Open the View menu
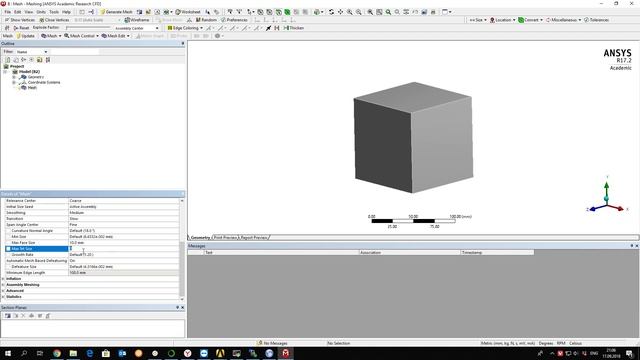 click(x=29, y=12)
